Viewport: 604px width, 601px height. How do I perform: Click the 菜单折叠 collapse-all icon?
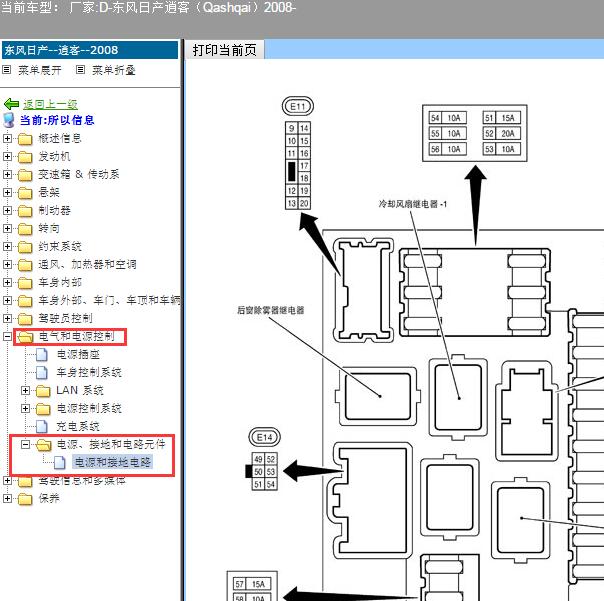(80, 70)
